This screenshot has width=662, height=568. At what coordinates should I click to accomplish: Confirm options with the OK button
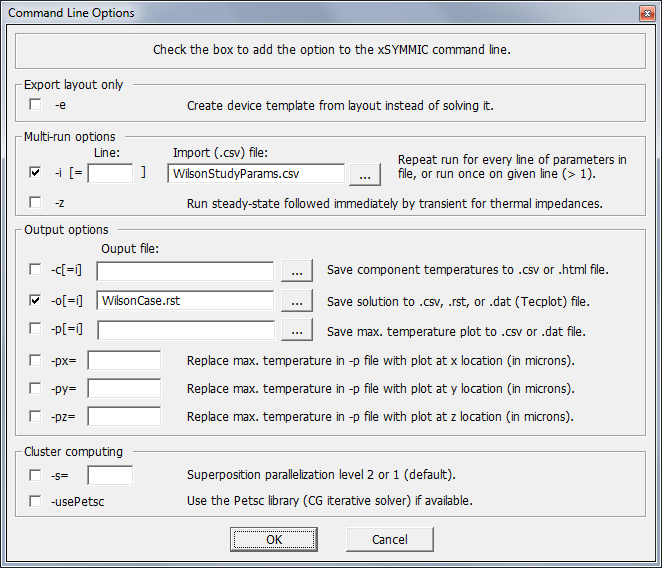(x=274, y=539)
